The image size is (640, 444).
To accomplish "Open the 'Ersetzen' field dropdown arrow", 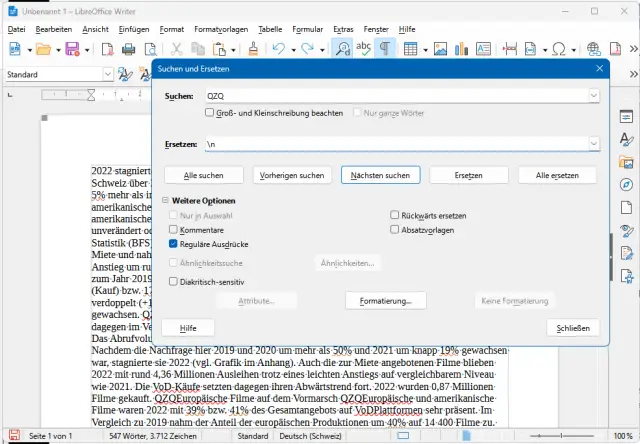I will (x=594, y=145).
